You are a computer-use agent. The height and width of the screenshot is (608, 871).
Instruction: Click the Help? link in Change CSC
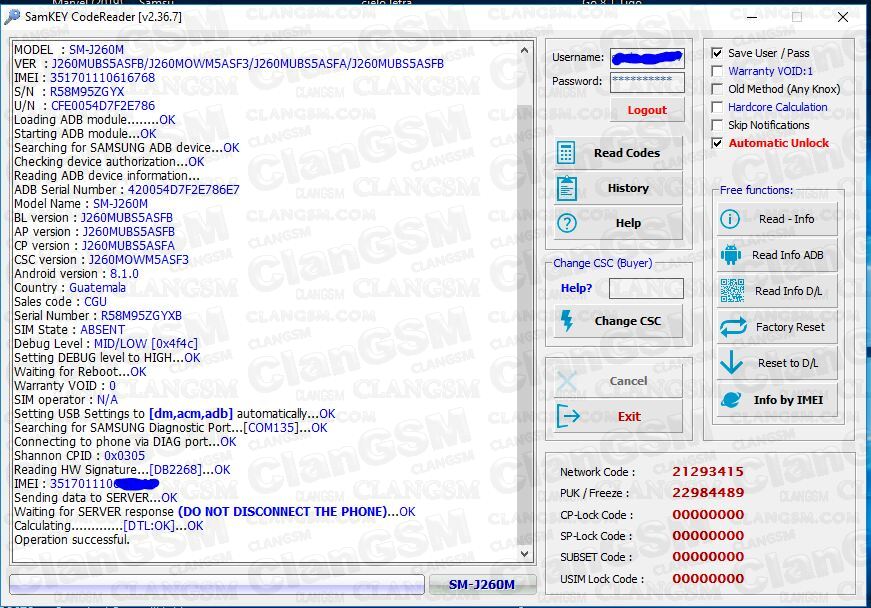(x=576, y=288)
